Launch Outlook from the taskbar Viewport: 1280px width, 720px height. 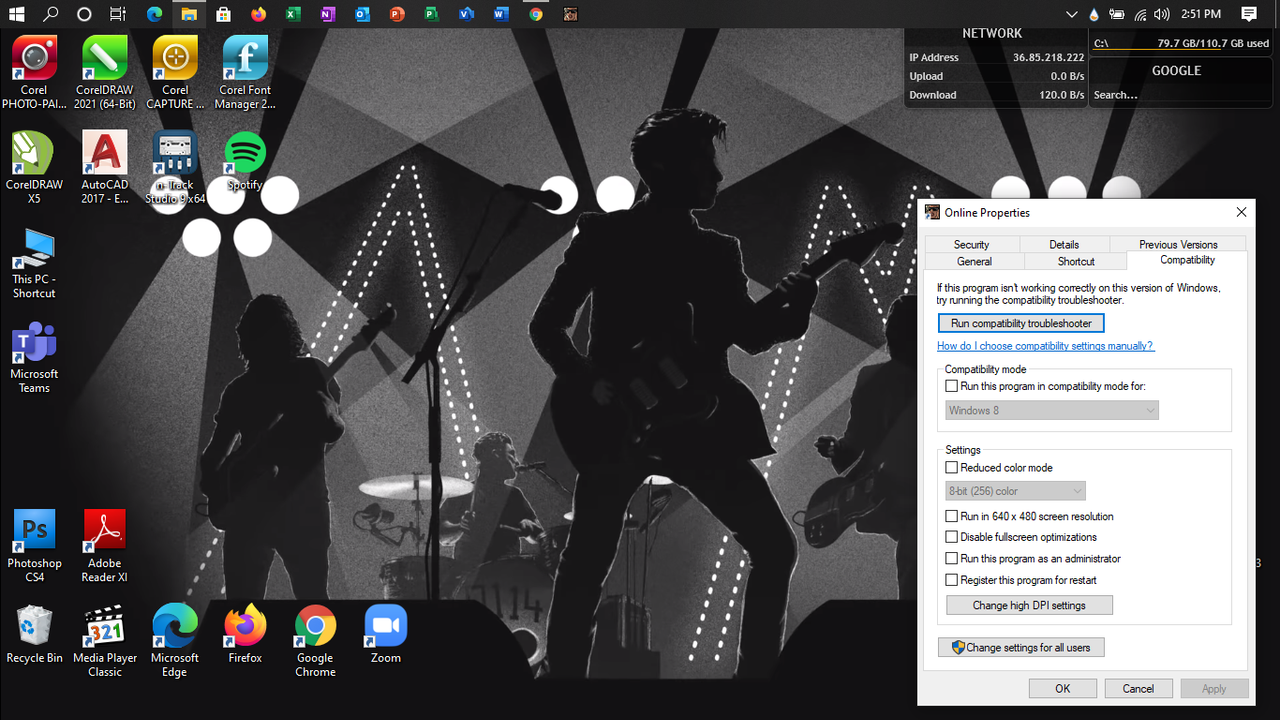point(362,14)
